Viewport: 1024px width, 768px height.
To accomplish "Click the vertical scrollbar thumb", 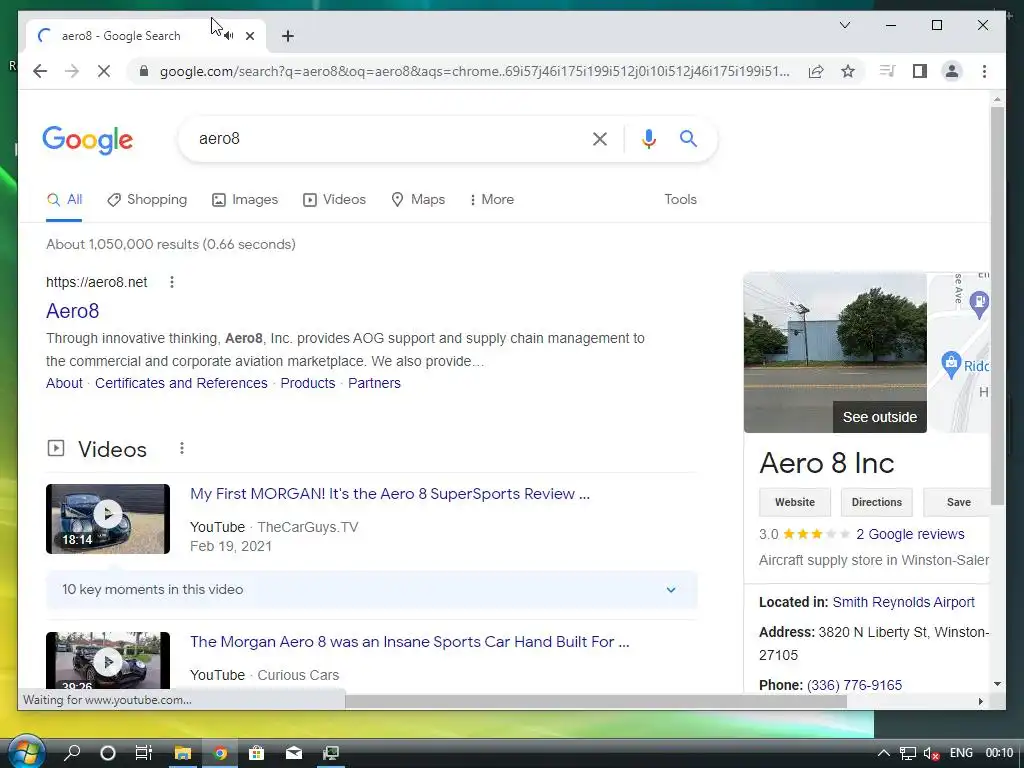I will [x=997, y=306].
